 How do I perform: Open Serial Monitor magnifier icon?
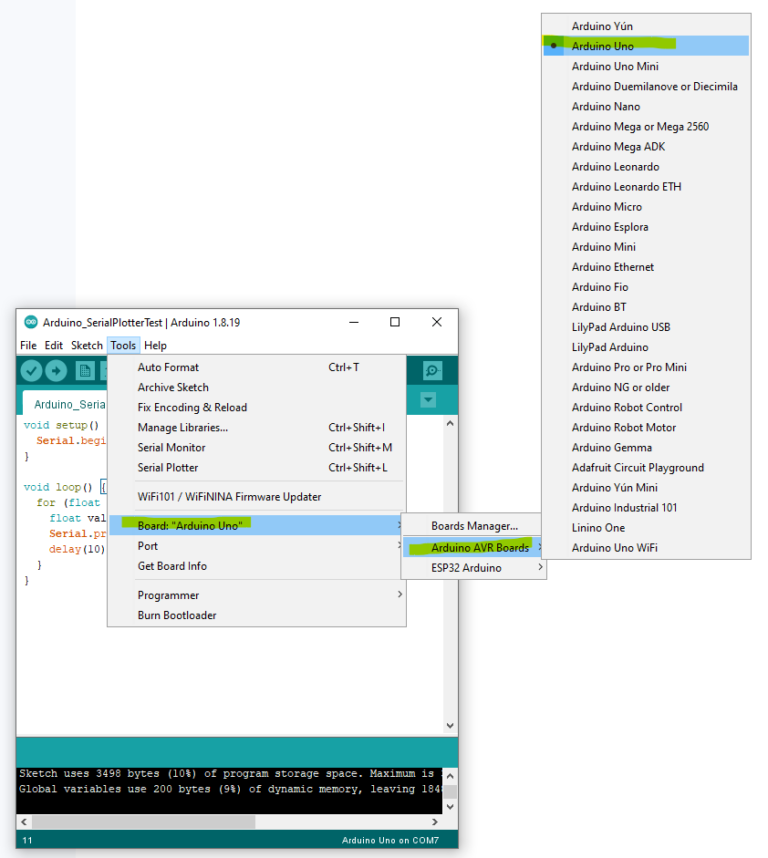tap(432, 371)
